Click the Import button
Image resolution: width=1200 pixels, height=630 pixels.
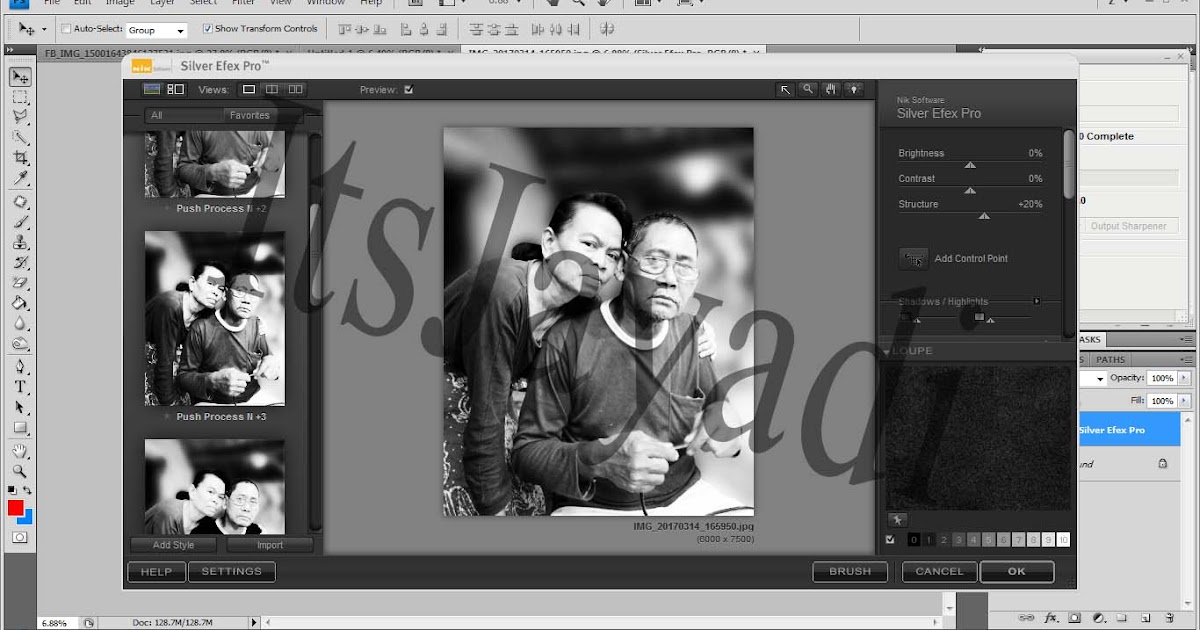pos(270,545)
